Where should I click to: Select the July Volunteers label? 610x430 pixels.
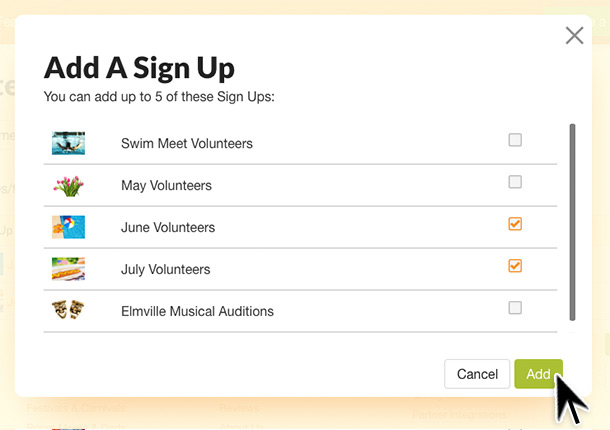(166, 269)
